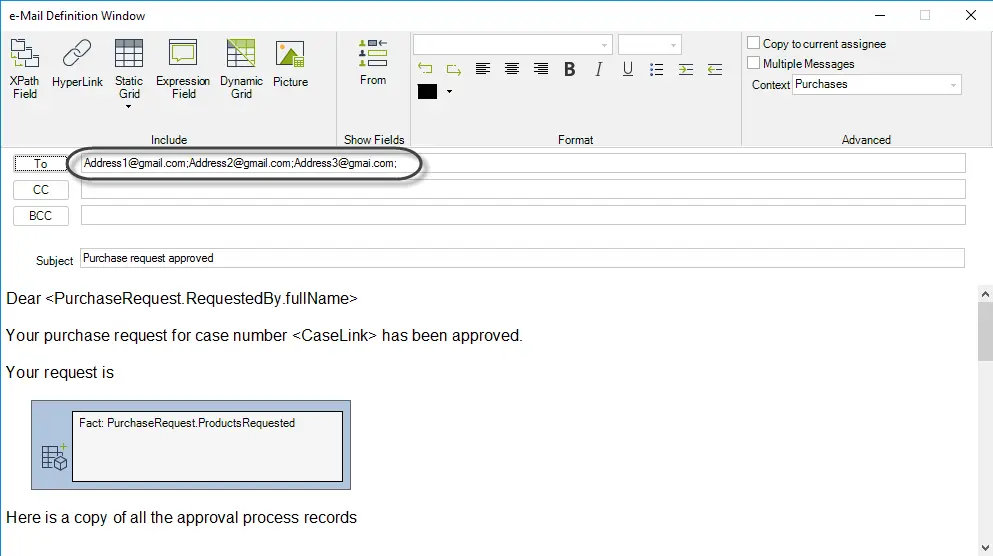The image size is (993, 556).
Task: Click the grid icon in the fact block
Action: coord(54,457)
